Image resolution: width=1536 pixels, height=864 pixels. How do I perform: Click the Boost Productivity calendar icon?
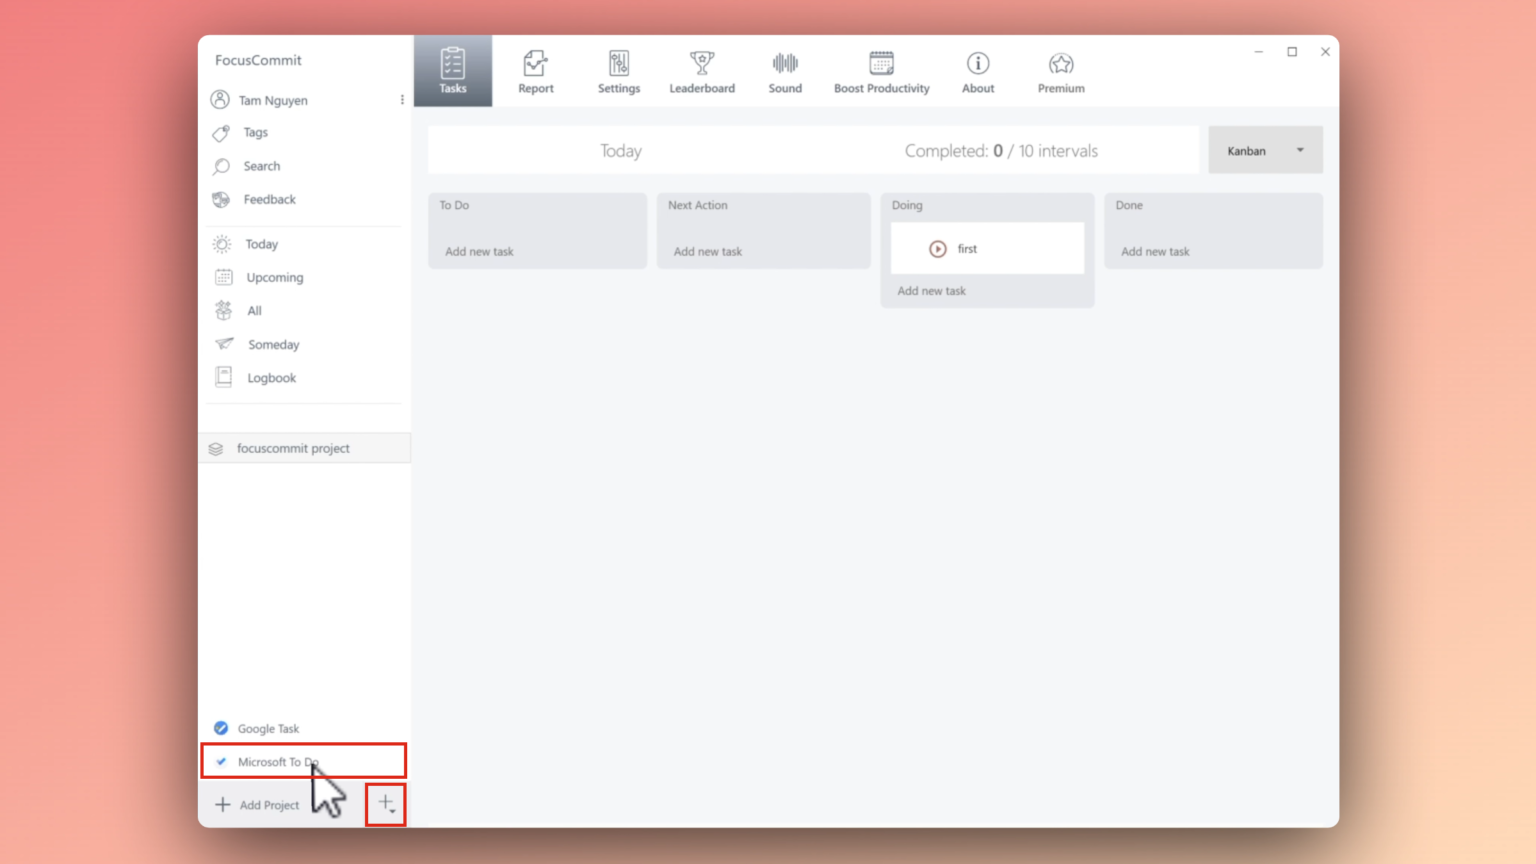[x=881, y=64]
